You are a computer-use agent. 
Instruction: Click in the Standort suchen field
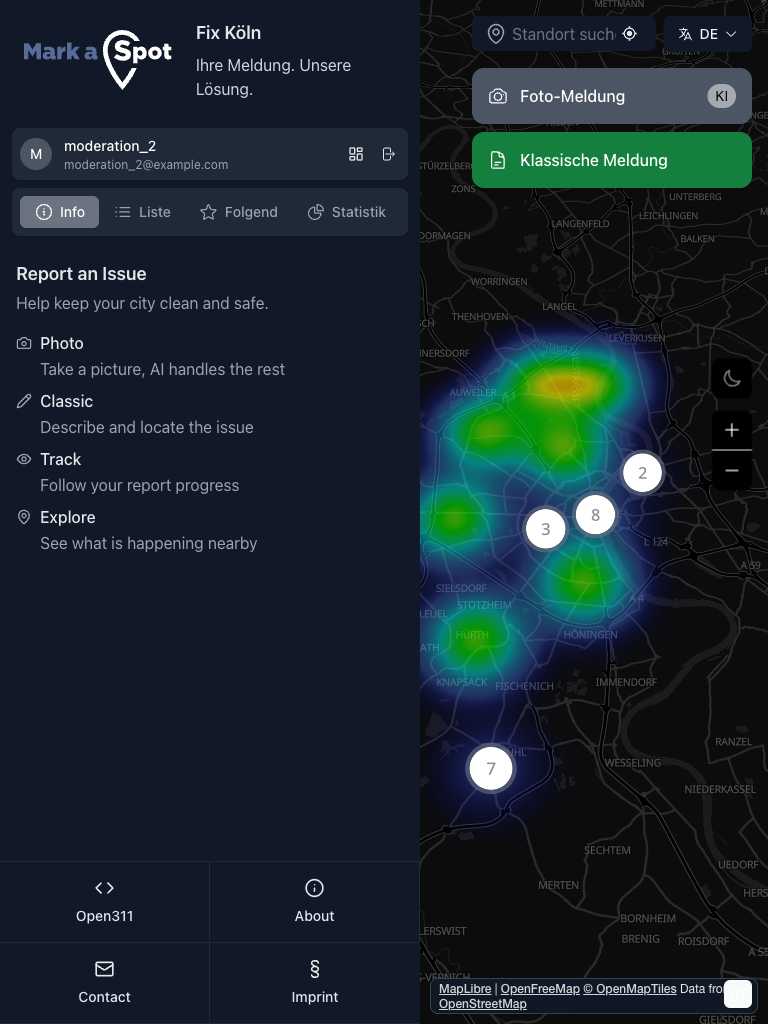[560, 34]
